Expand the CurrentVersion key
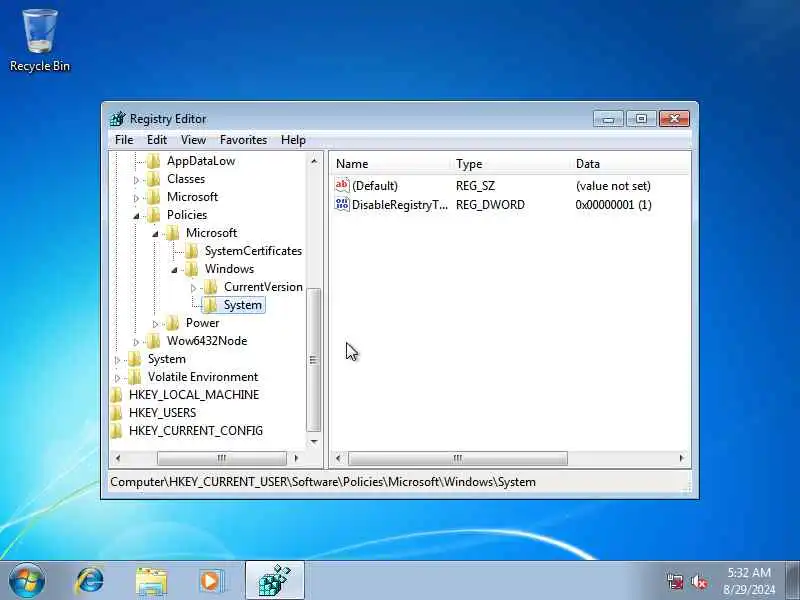The height and width of the screenshot is (600, 800). pyautogui.click(x=193, y=288)
